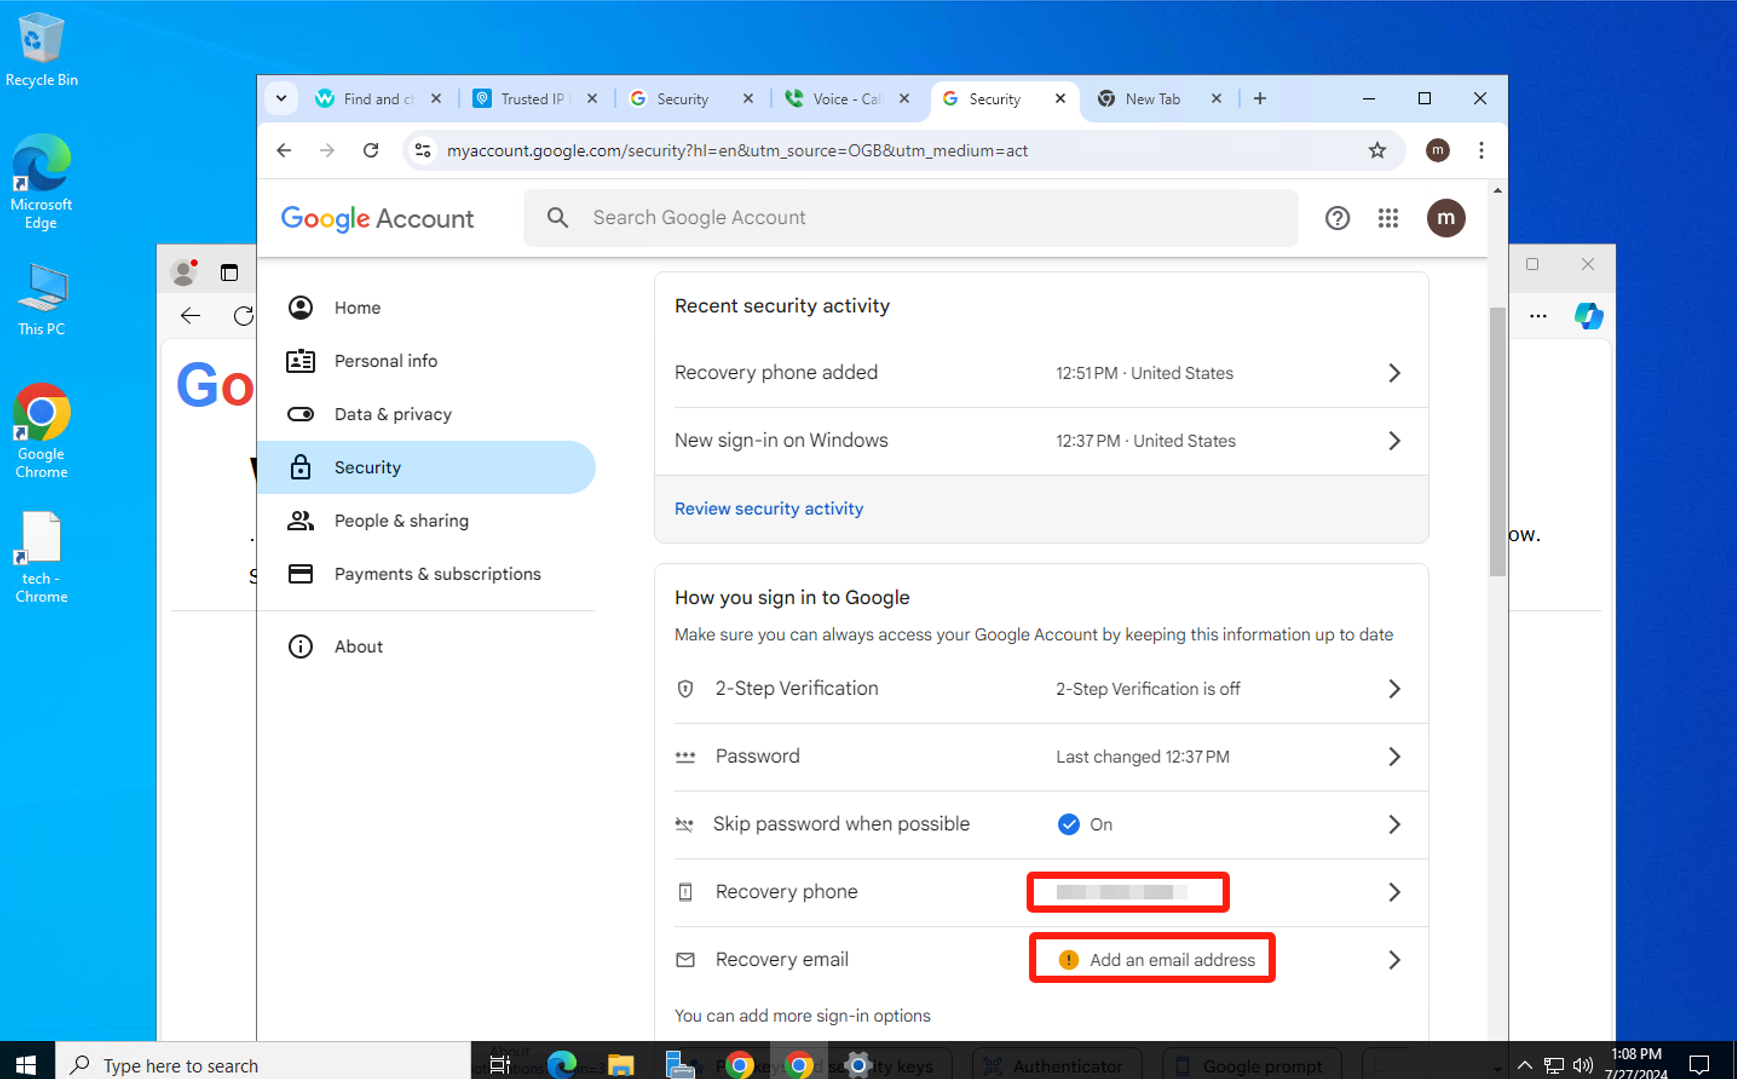Select the Google Chrome desktop shortcut
Screen dimensions: 1737x1079
(x=41, y=431)
